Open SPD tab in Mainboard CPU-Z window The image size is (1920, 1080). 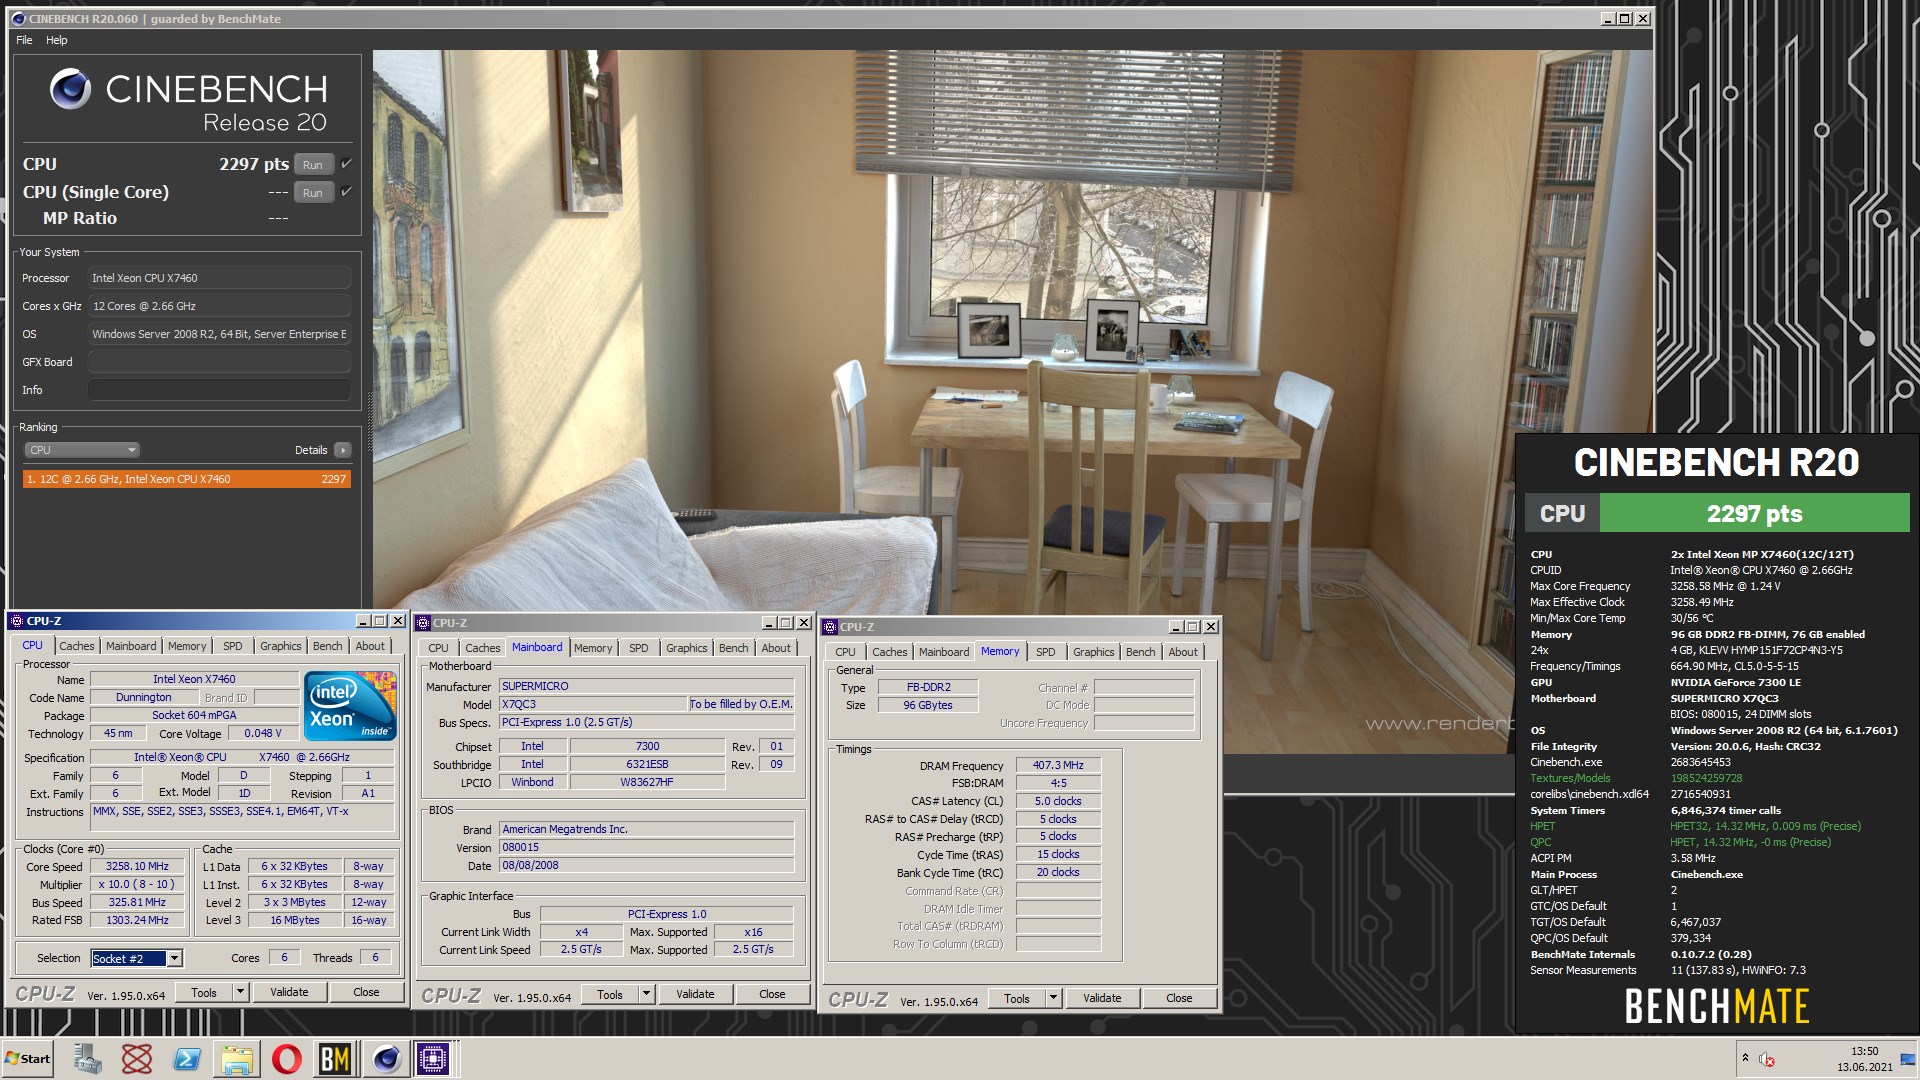tap(639, 648)
